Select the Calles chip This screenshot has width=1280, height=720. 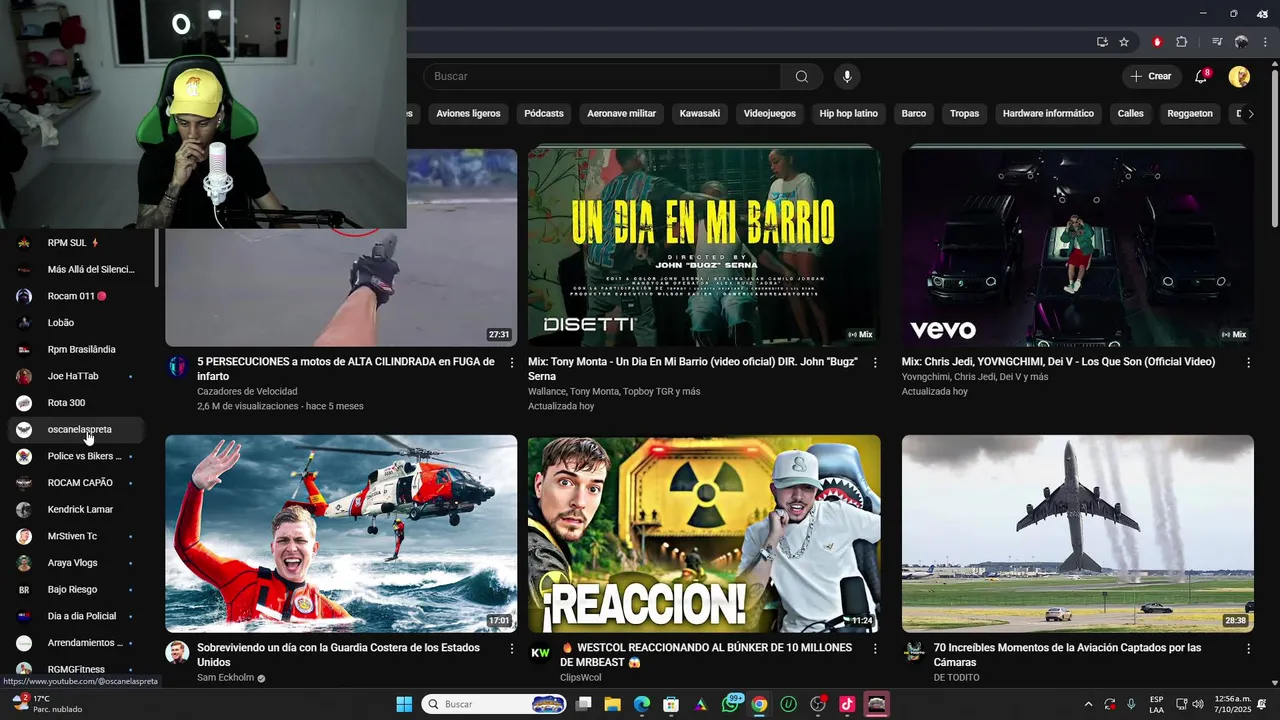click(1131, 114)
